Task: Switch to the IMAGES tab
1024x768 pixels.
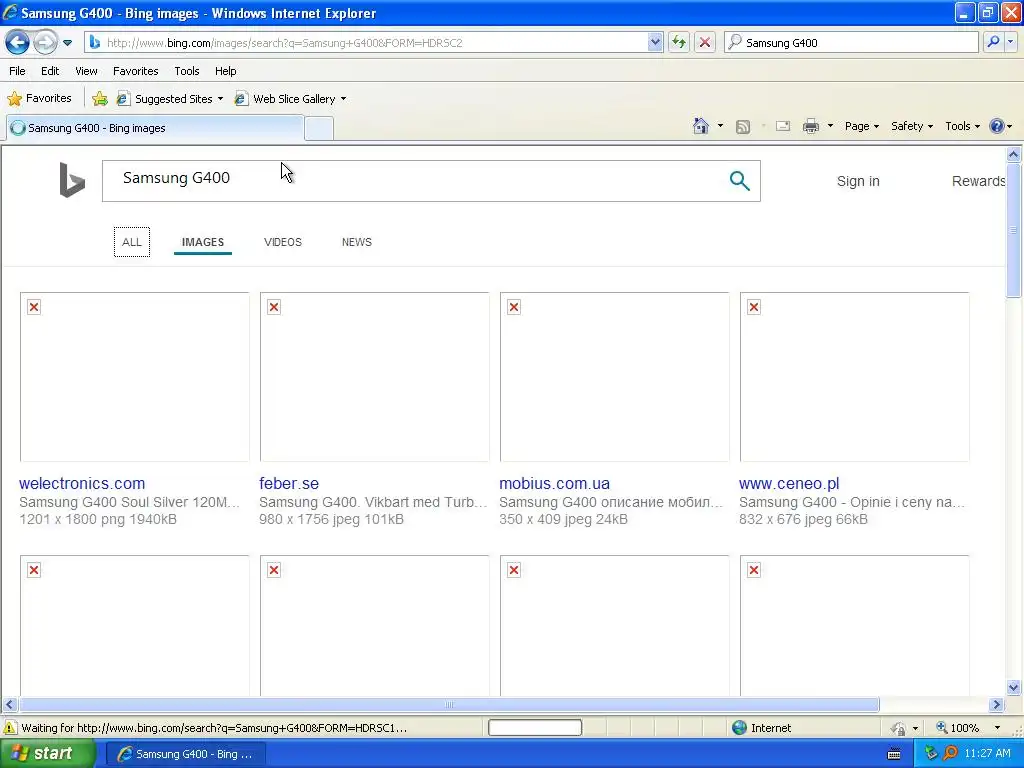Action: 202,242
